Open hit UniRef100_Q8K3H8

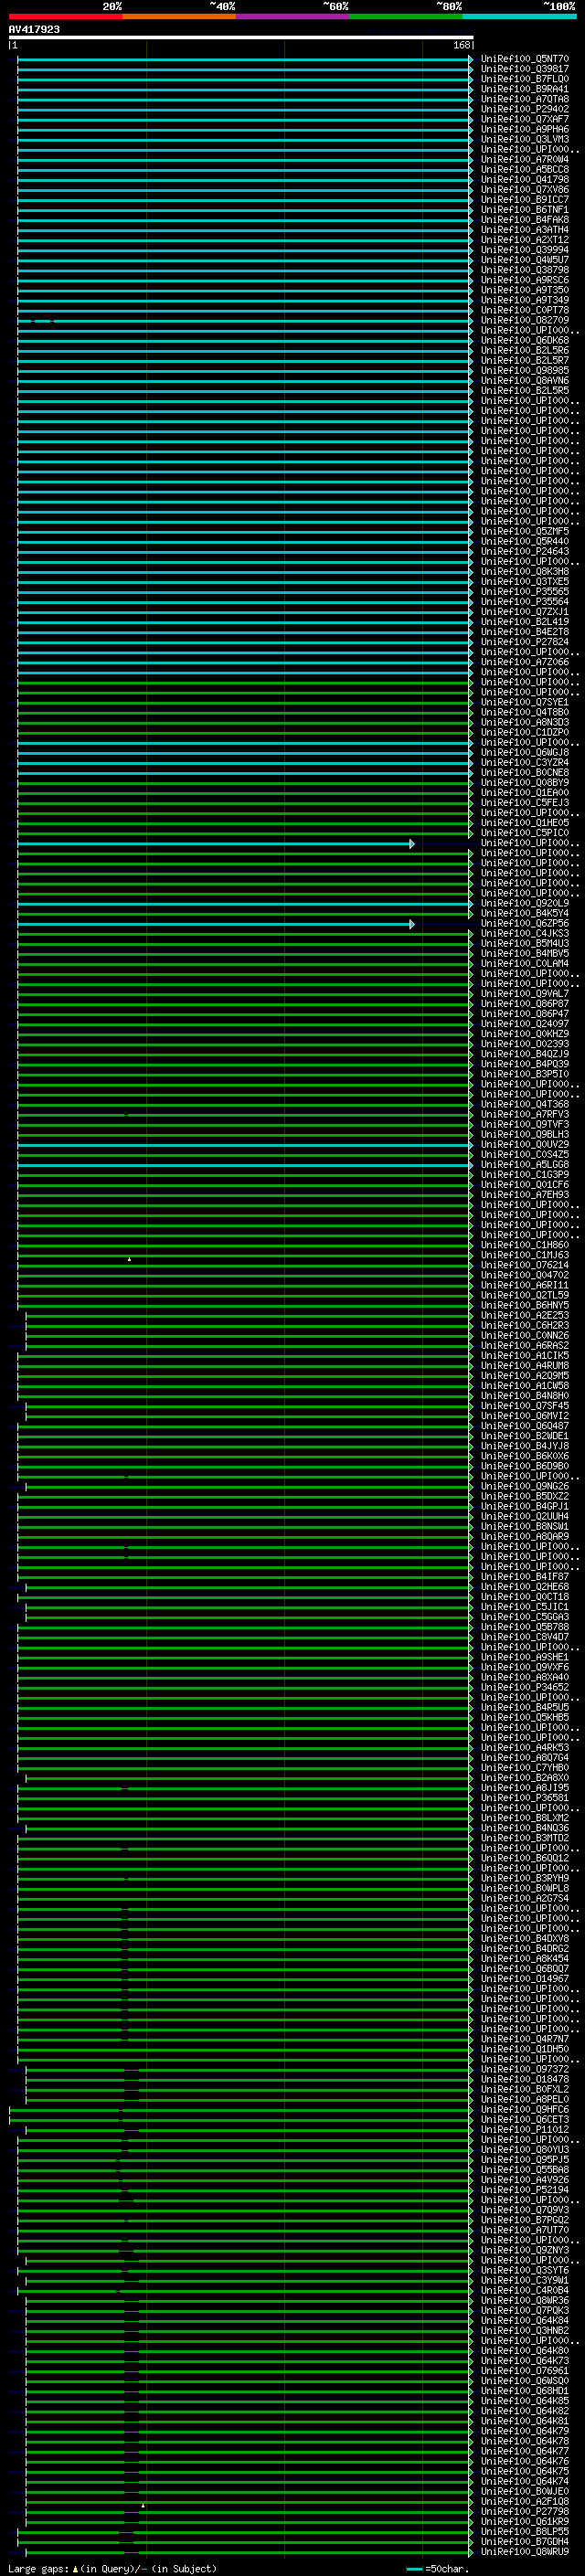pyautogui.click(x=525, y=571)
